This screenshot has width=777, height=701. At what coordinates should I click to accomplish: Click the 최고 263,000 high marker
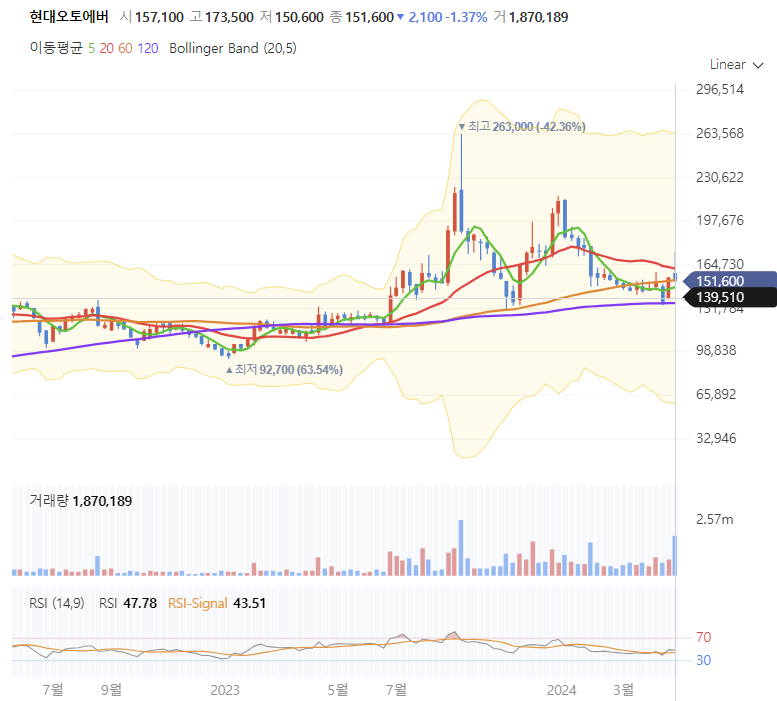coord(522,127)
